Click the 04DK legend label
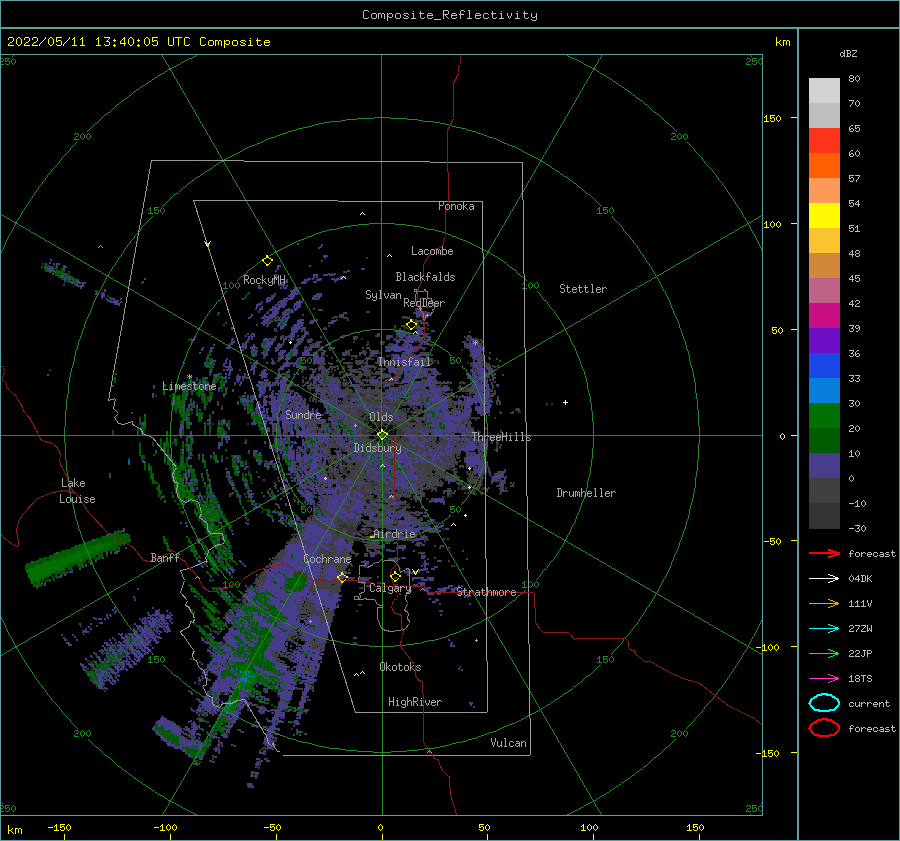 [860, 578]
